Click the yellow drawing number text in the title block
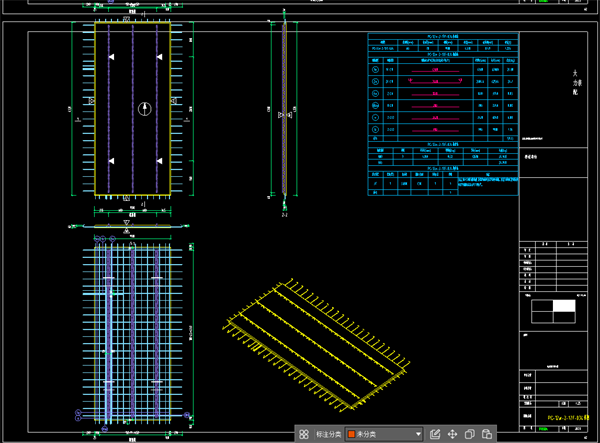 click(568, 418)
